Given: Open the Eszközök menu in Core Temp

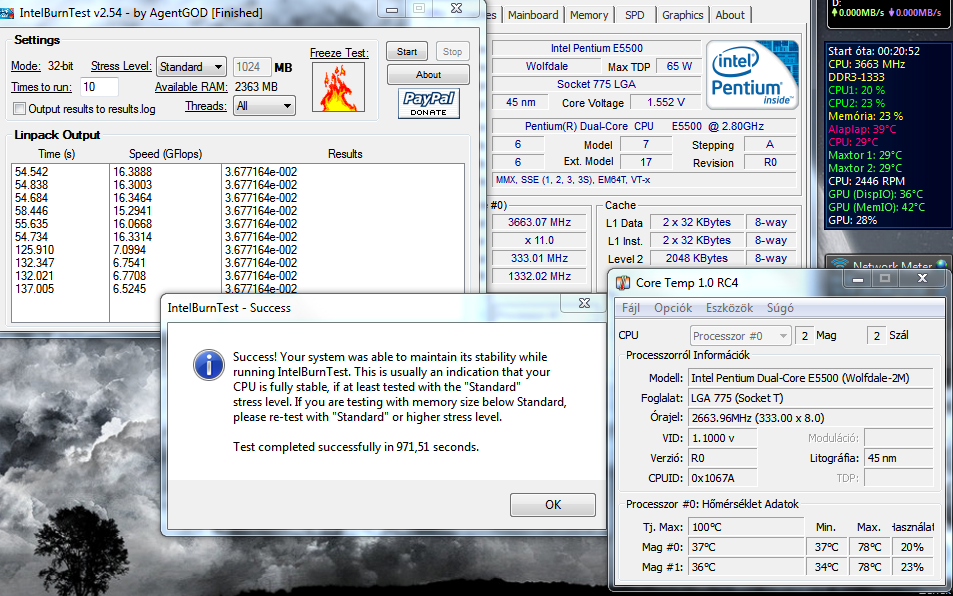Looking at the screenshot, I should click(729, 308).
